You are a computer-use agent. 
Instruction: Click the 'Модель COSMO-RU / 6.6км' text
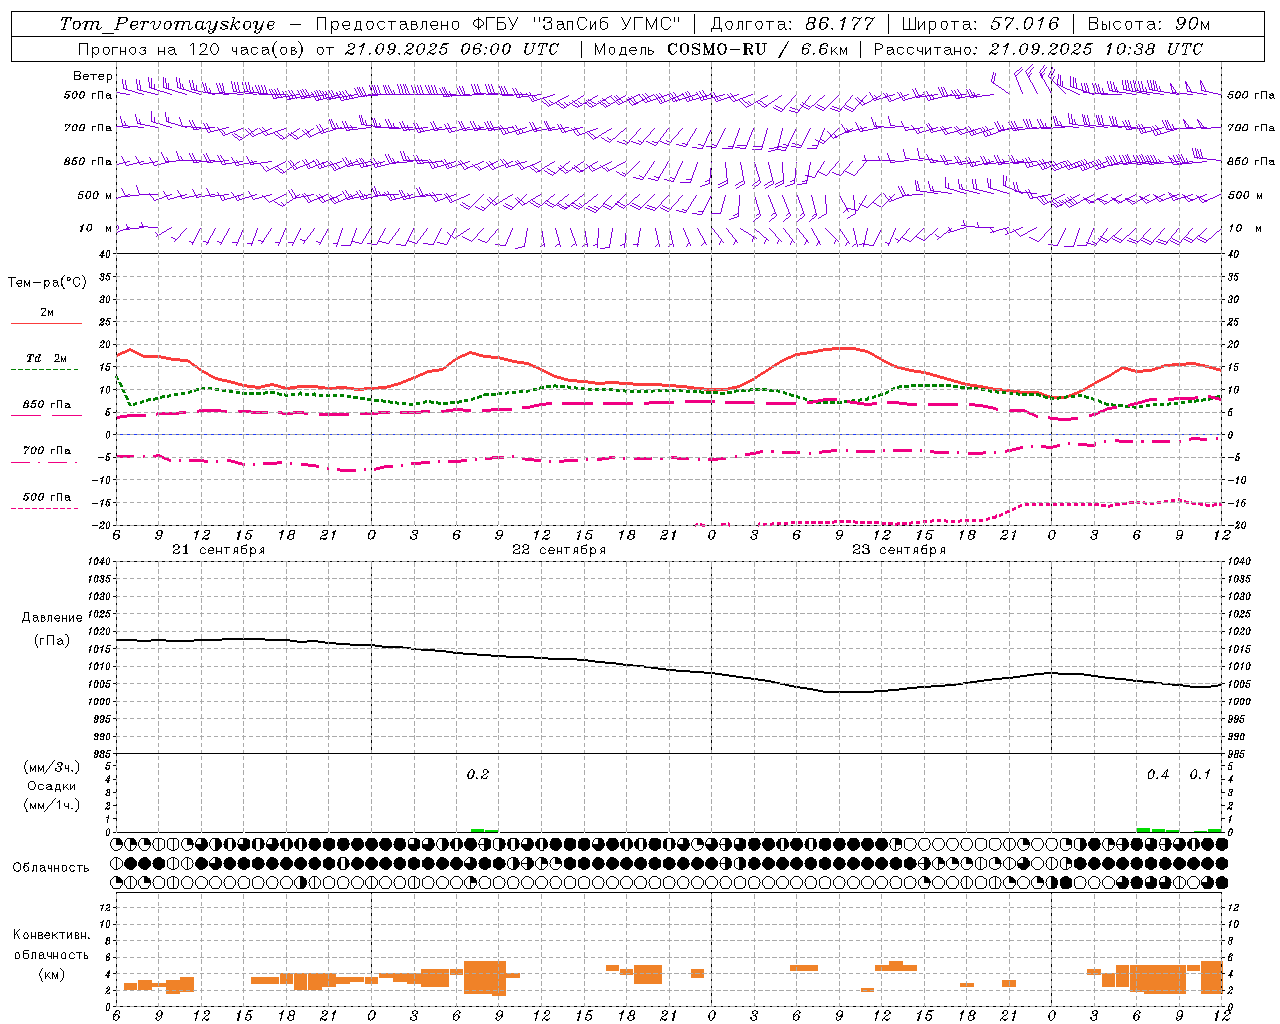(x=720, y=49)
